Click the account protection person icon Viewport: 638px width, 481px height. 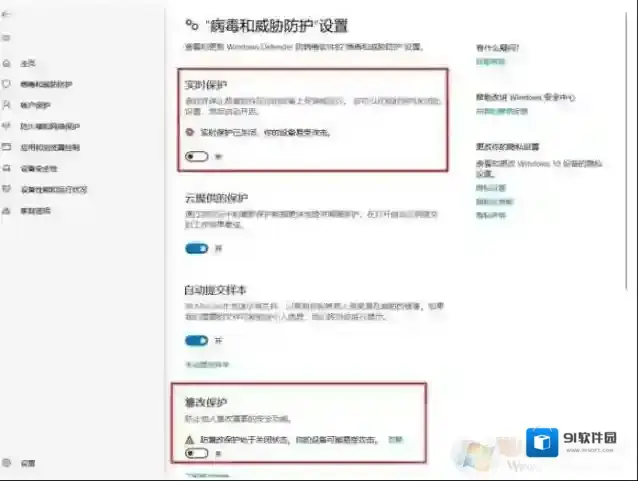pyautogui.click(x=8, y=105)
